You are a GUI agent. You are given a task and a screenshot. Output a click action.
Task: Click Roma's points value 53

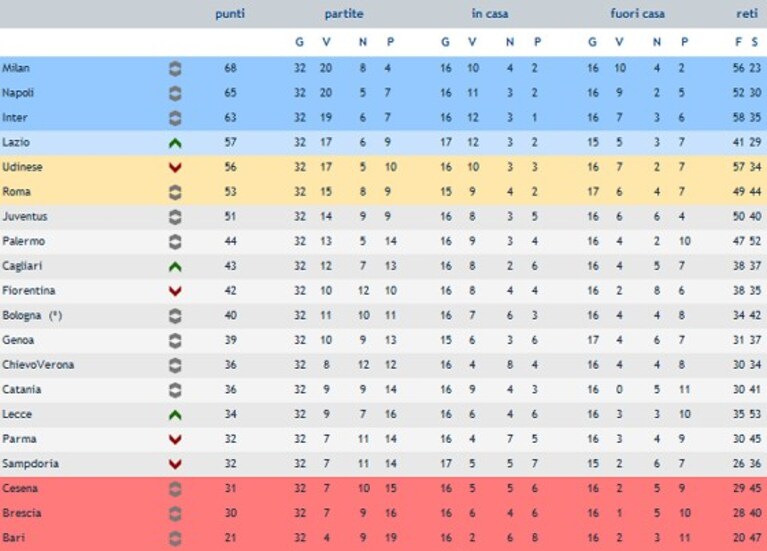230,192
